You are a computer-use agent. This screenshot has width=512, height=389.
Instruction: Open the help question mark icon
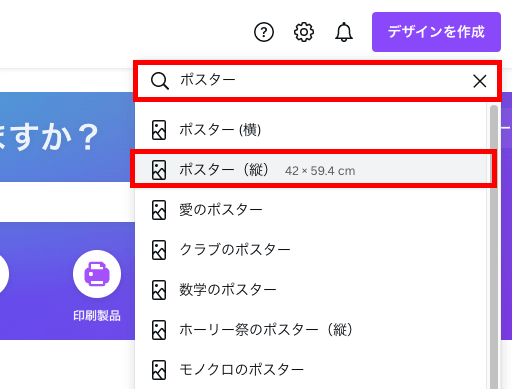pyautogui.click(x=264, y=32)
